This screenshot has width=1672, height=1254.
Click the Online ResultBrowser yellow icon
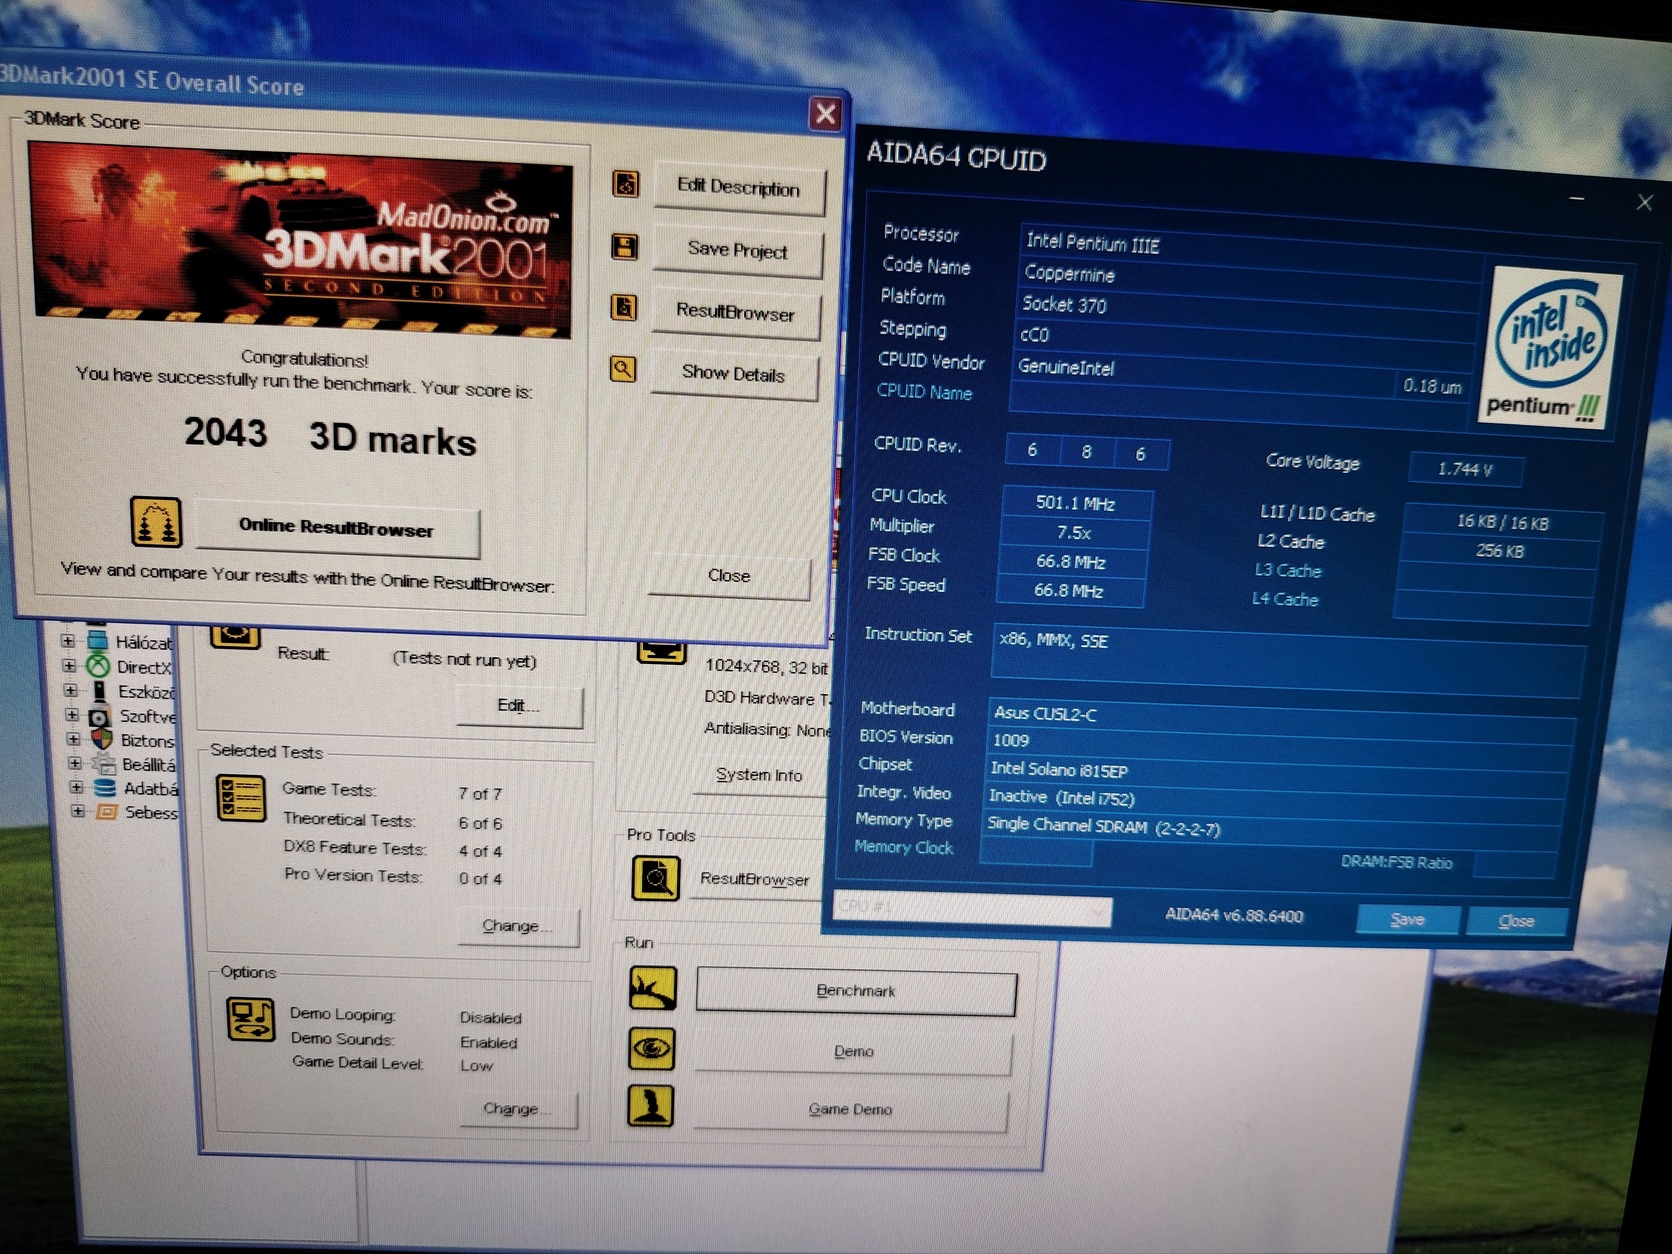156,522
